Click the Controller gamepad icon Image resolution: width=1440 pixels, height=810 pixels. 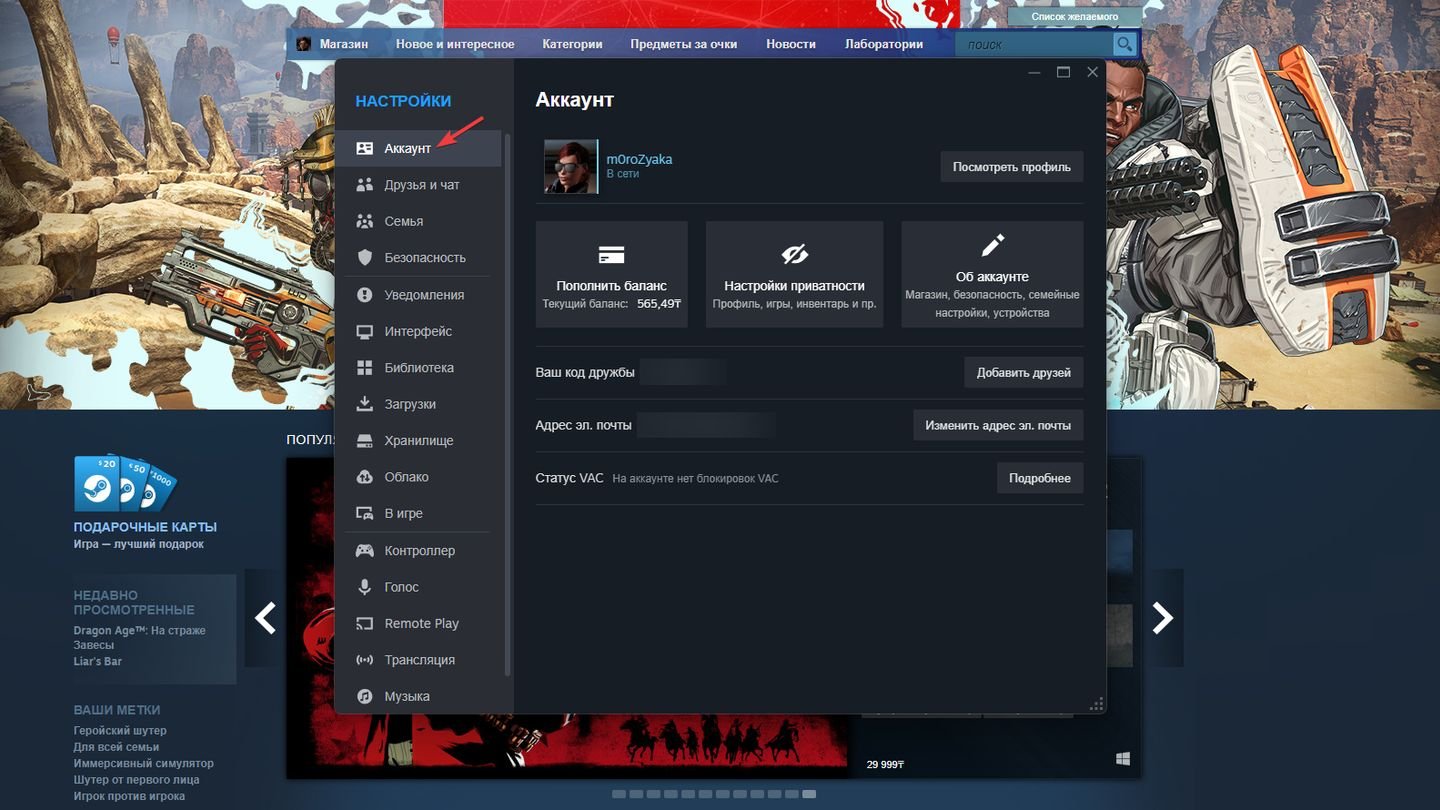[365, 551]
